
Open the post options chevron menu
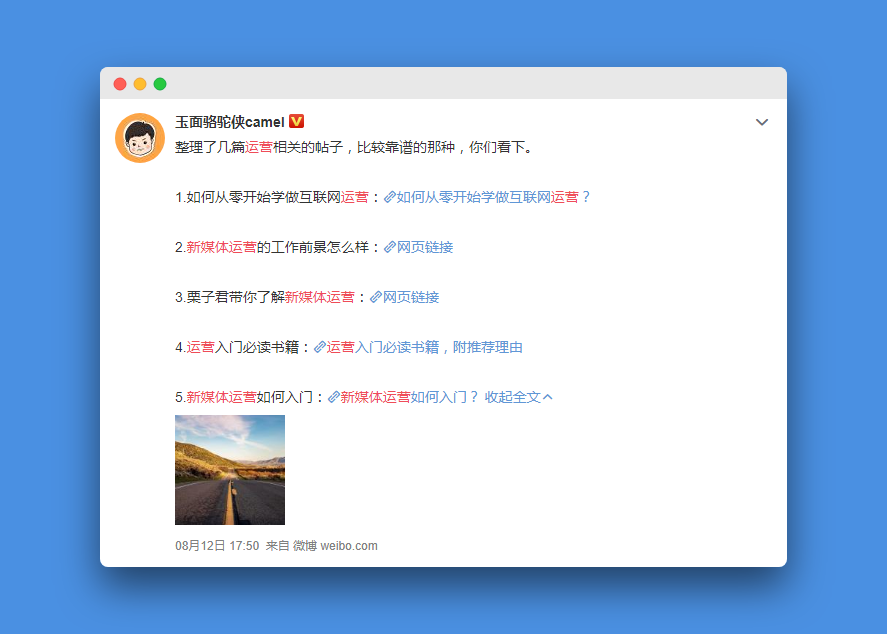[x=762, y=122]
